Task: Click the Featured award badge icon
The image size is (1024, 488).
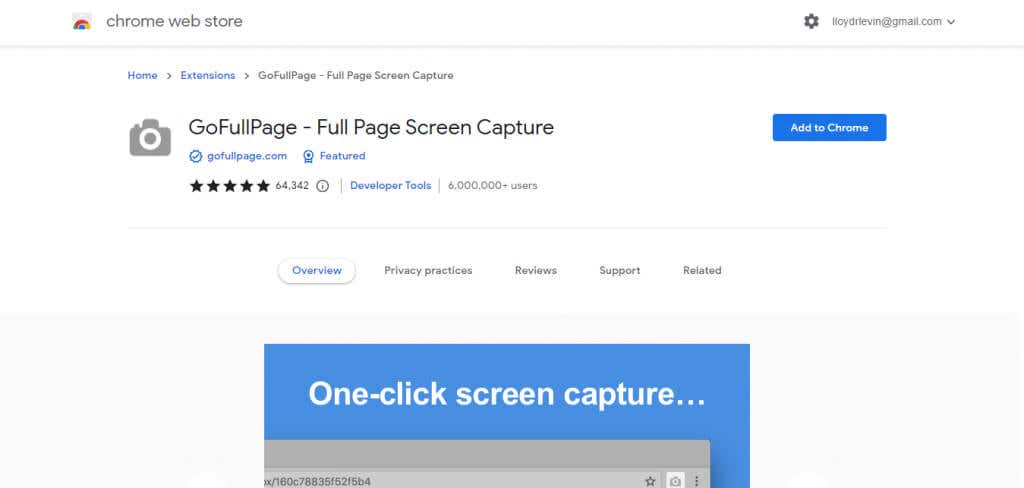Action: pyautogui.click(x=308, y=156)
